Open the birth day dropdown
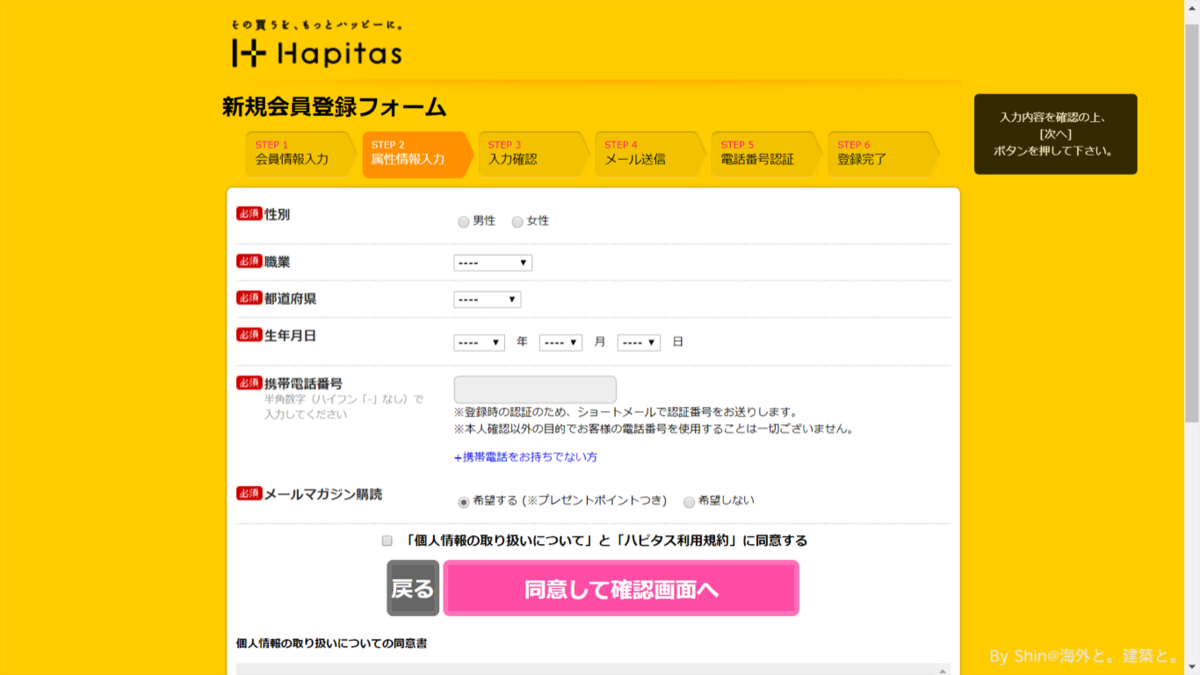1200x675 pixels. pos(639,342)
